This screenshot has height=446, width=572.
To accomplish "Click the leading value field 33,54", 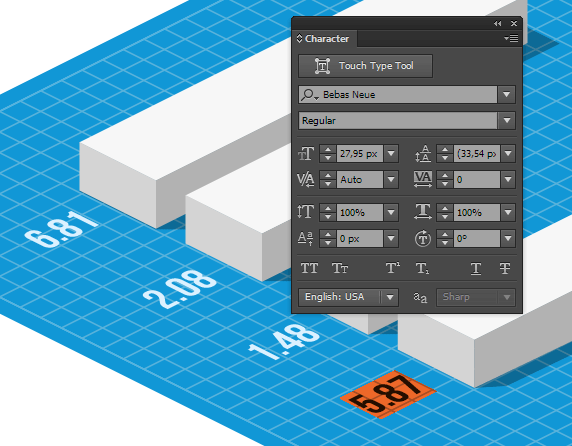I will [x=477, y=154].
